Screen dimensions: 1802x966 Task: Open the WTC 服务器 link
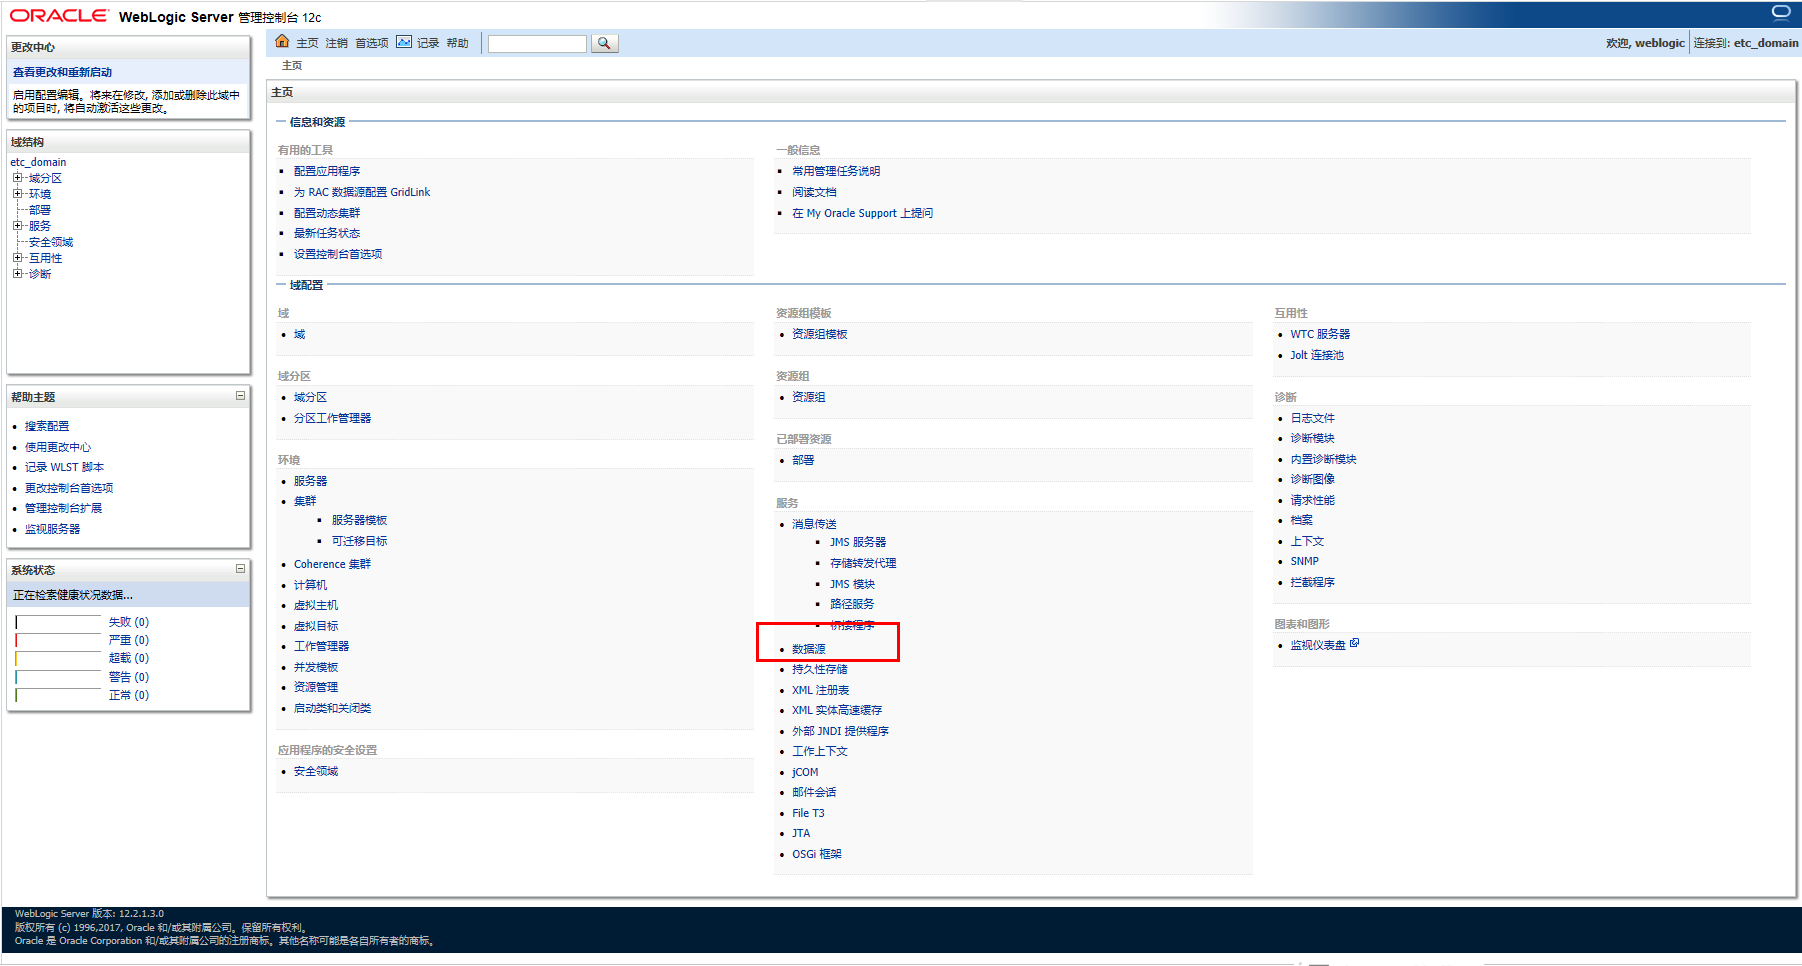[x=1320, y=334]
